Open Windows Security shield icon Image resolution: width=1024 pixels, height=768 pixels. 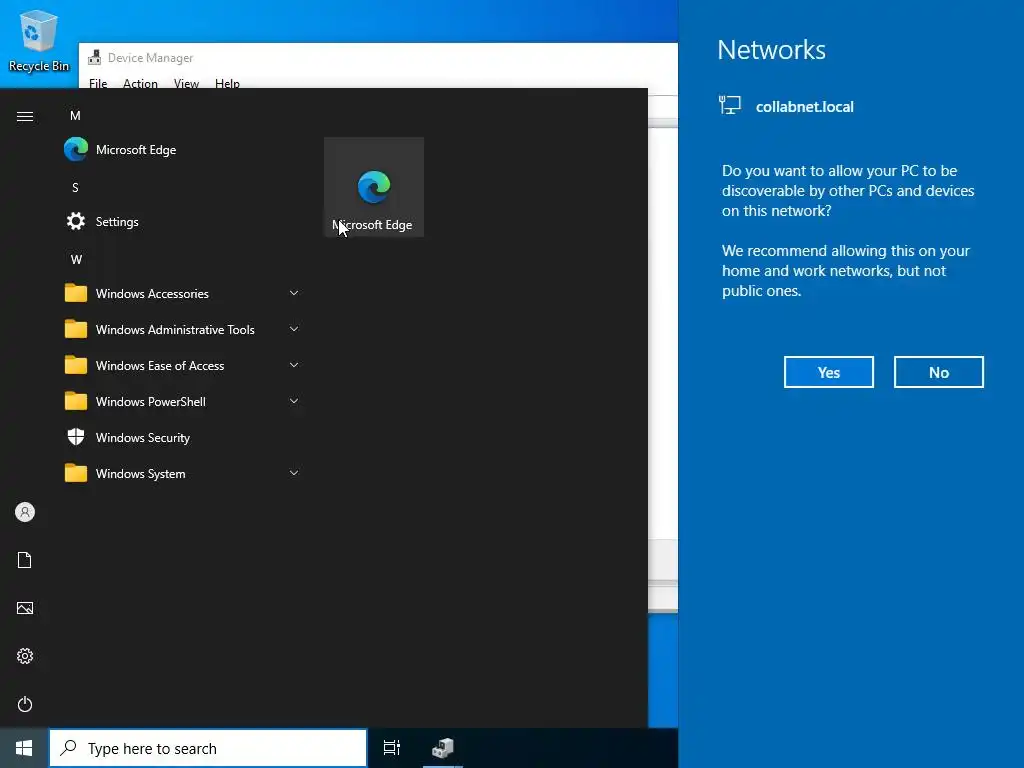tap(76, 437)
